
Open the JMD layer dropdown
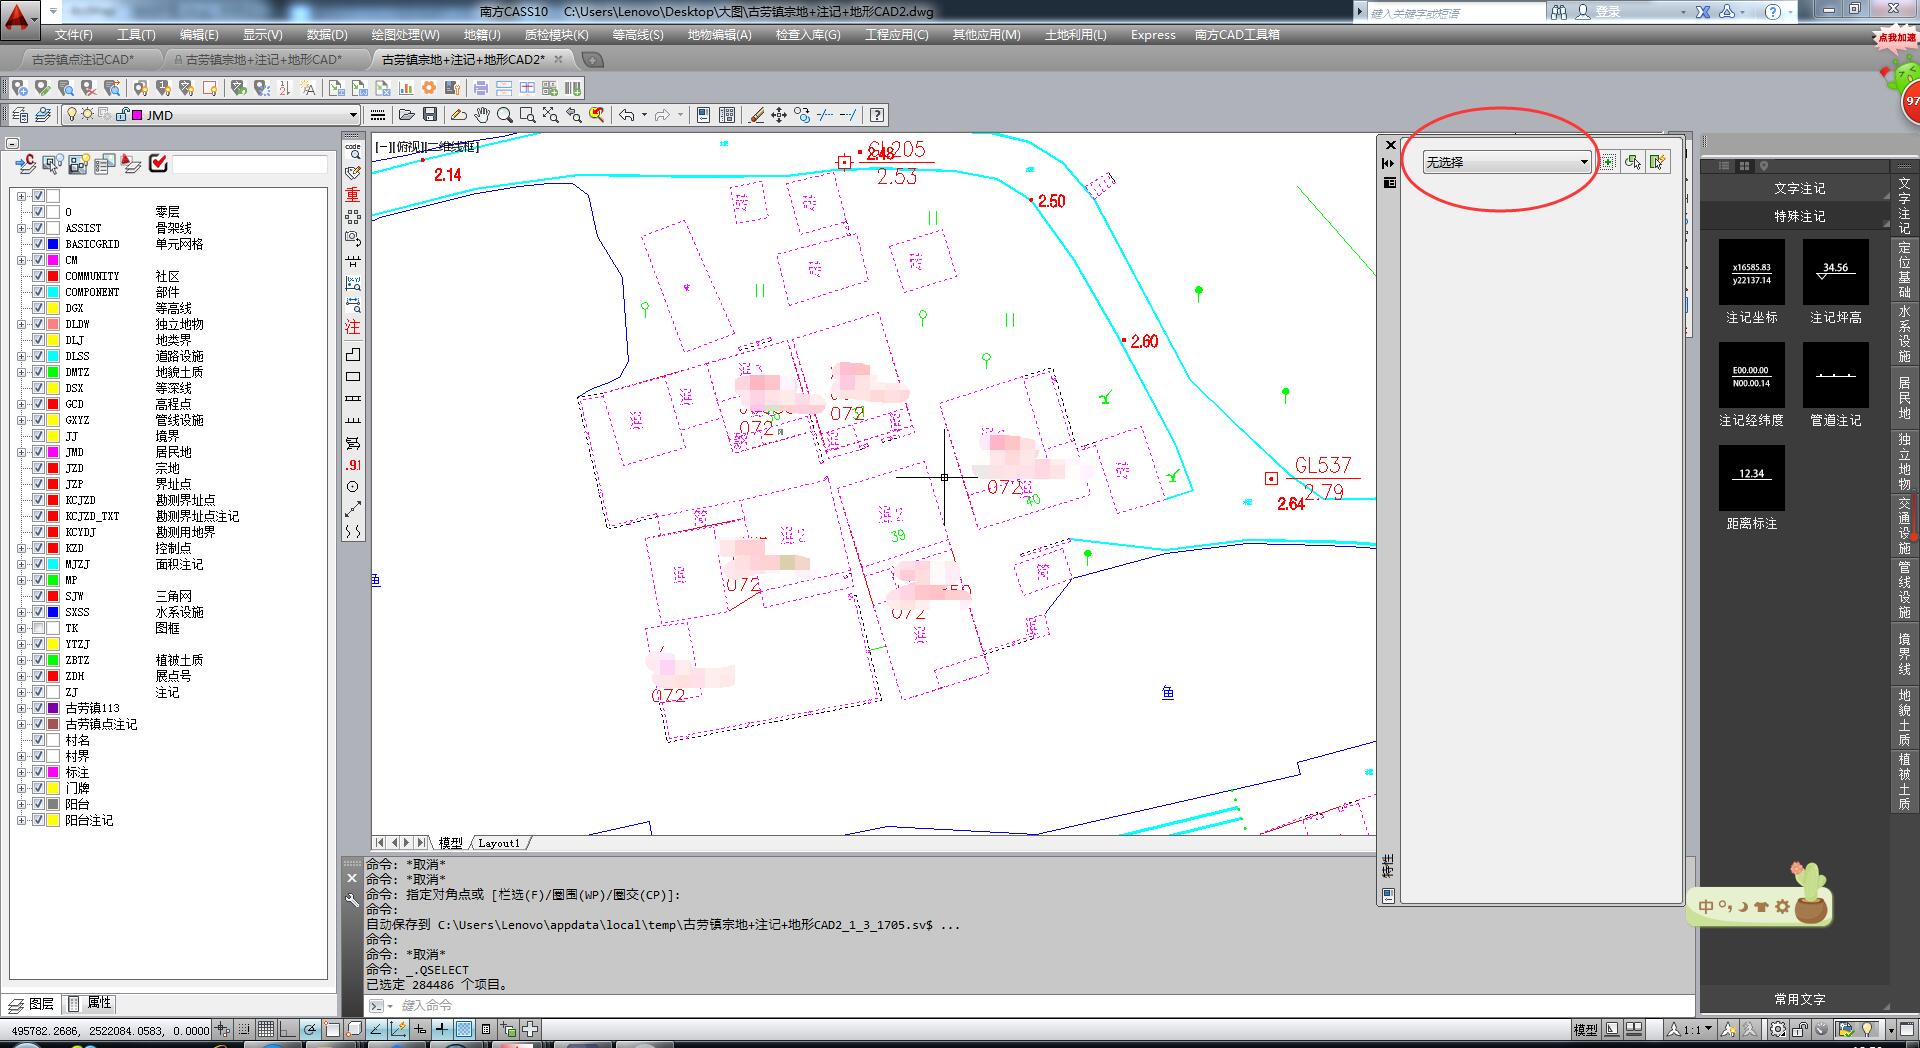tap(352, 115)
